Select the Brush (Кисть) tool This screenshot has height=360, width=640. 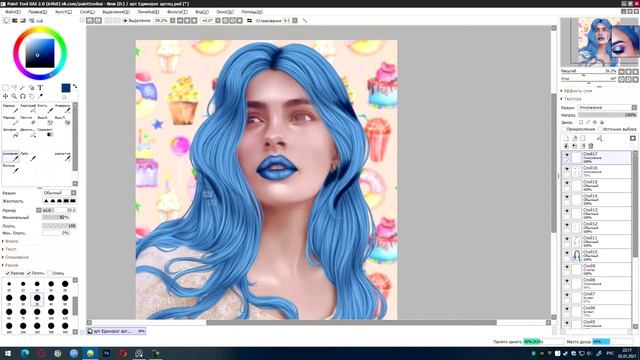[x=45, y=109]
